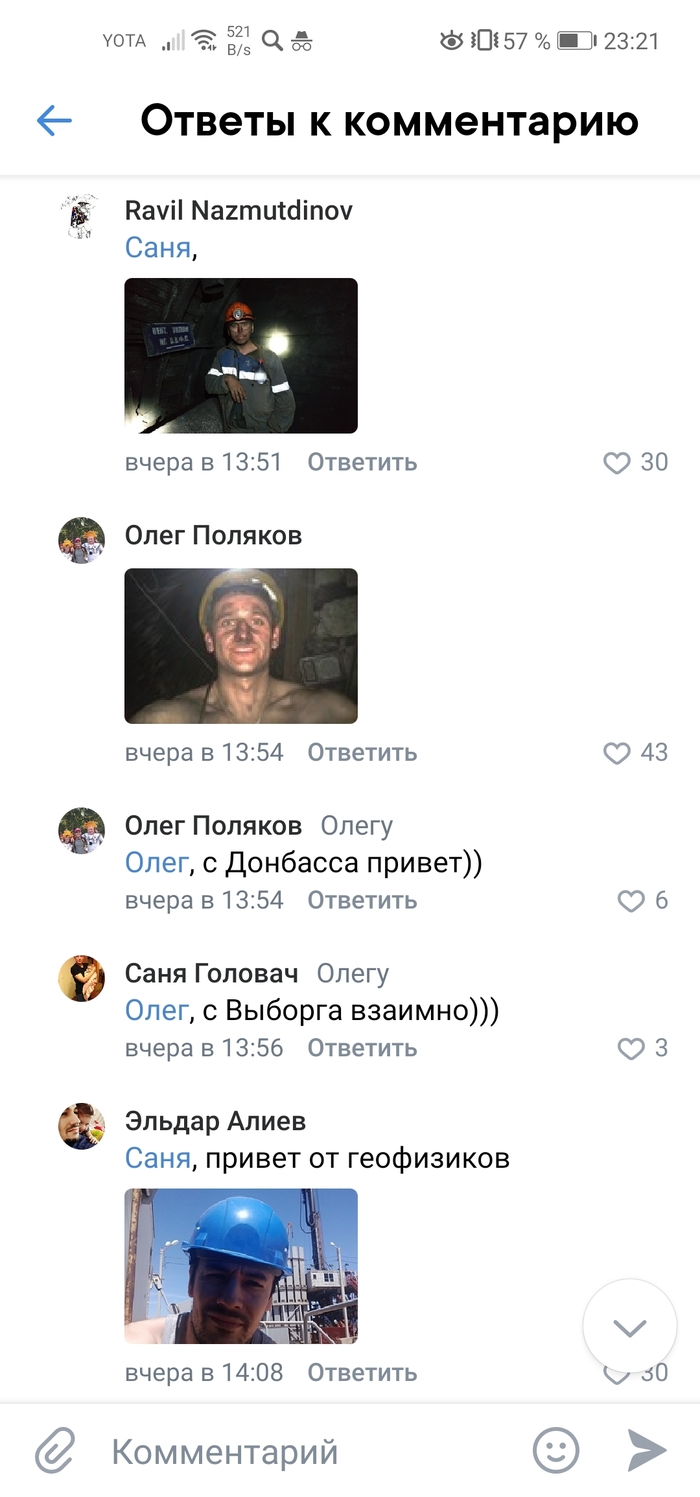
Task: Like the "с Донбасса привет" comment
Action: 630,901
